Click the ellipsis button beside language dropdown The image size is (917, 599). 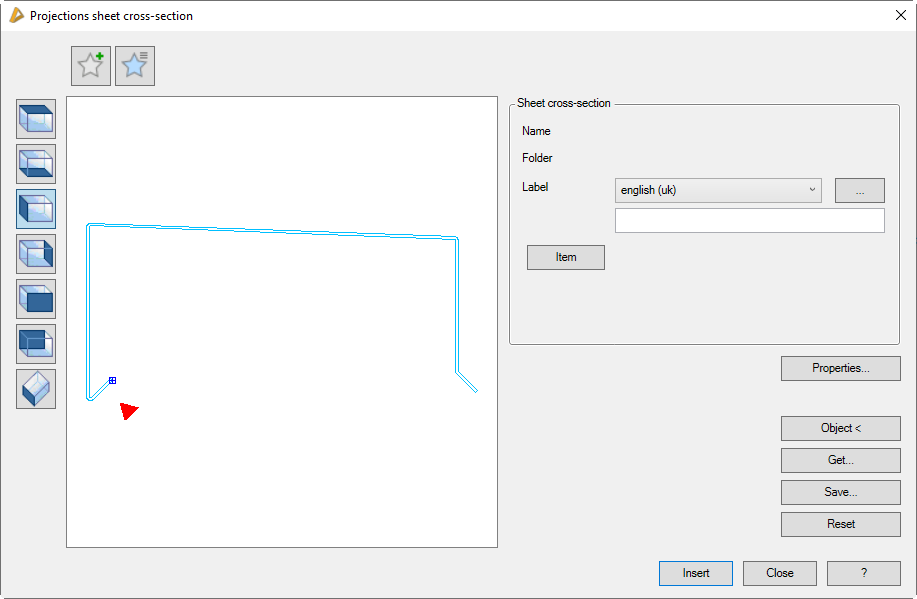[860, 190]
